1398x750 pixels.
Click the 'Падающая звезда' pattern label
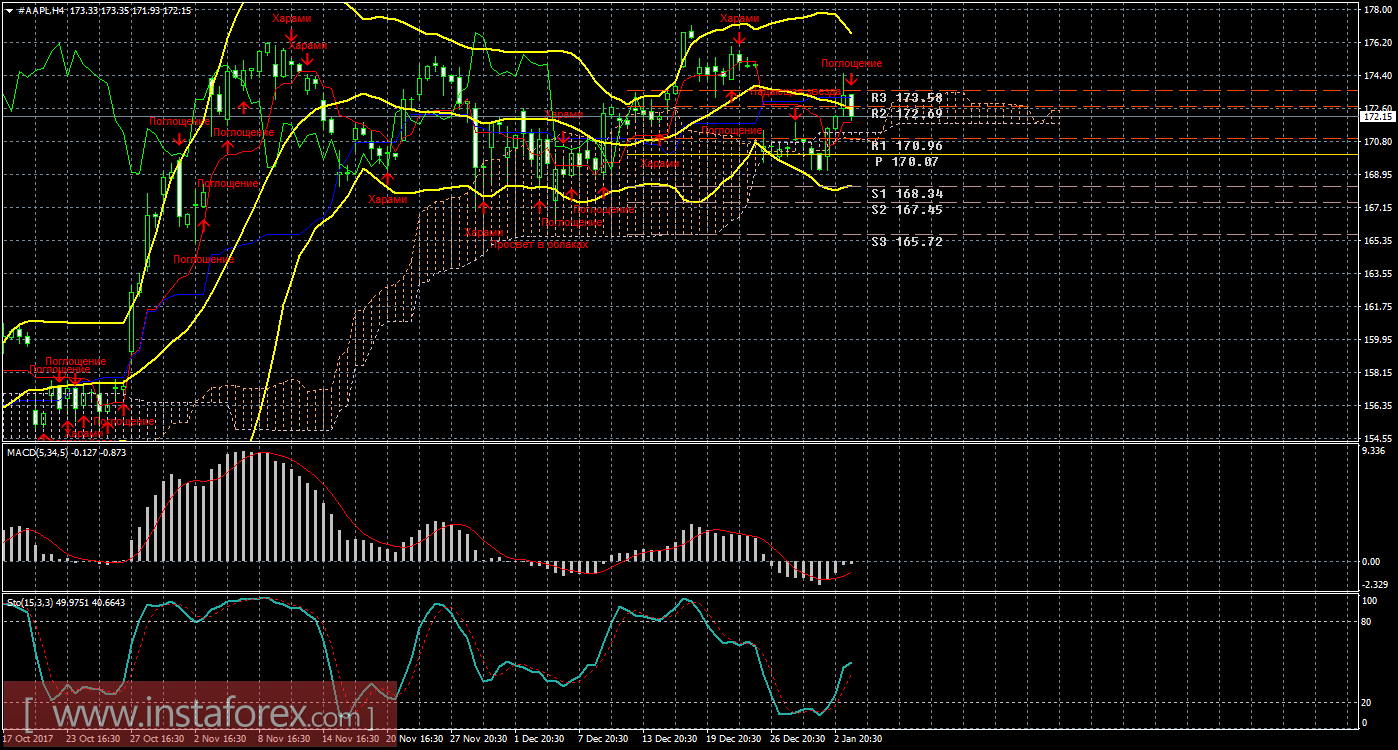pyautogui.click(x=797, y=92)
